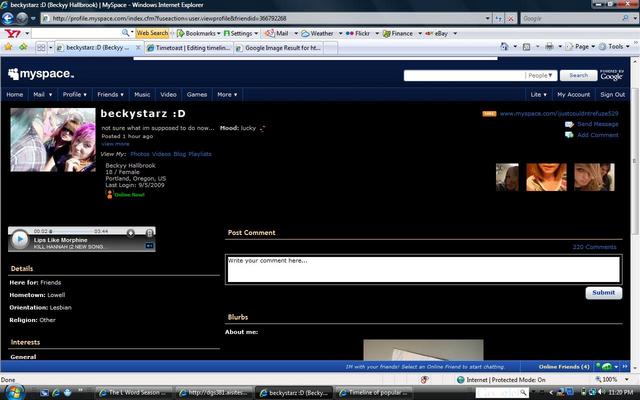This screenshot has width=640, height=400.
Task: Click the round add-song icon in music player
Action: tap(131, 233)
